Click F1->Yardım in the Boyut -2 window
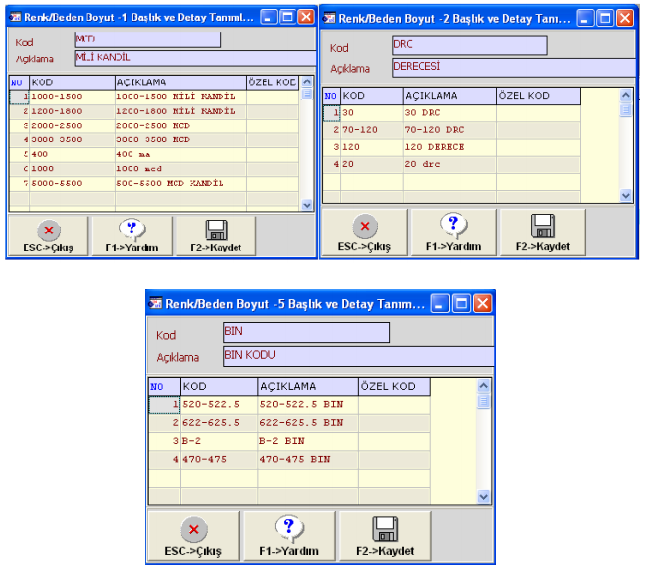 pos(454,232)
